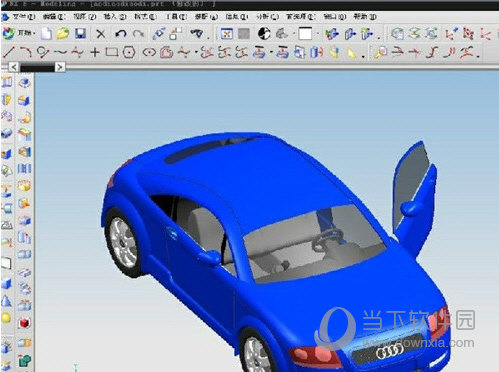Select the Arc curve tool
Screen dimensions: 499x372
(x=26, y=52)
